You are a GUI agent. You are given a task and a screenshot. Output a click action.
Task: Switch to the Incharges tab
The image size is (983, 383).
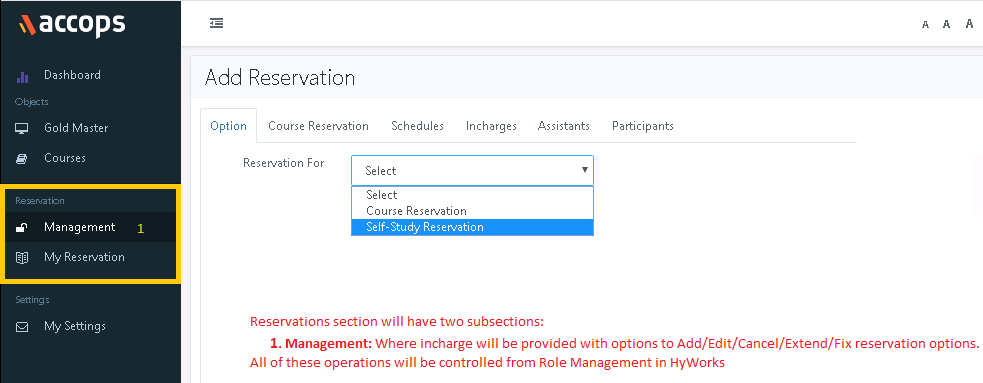(x=491, y=126)
